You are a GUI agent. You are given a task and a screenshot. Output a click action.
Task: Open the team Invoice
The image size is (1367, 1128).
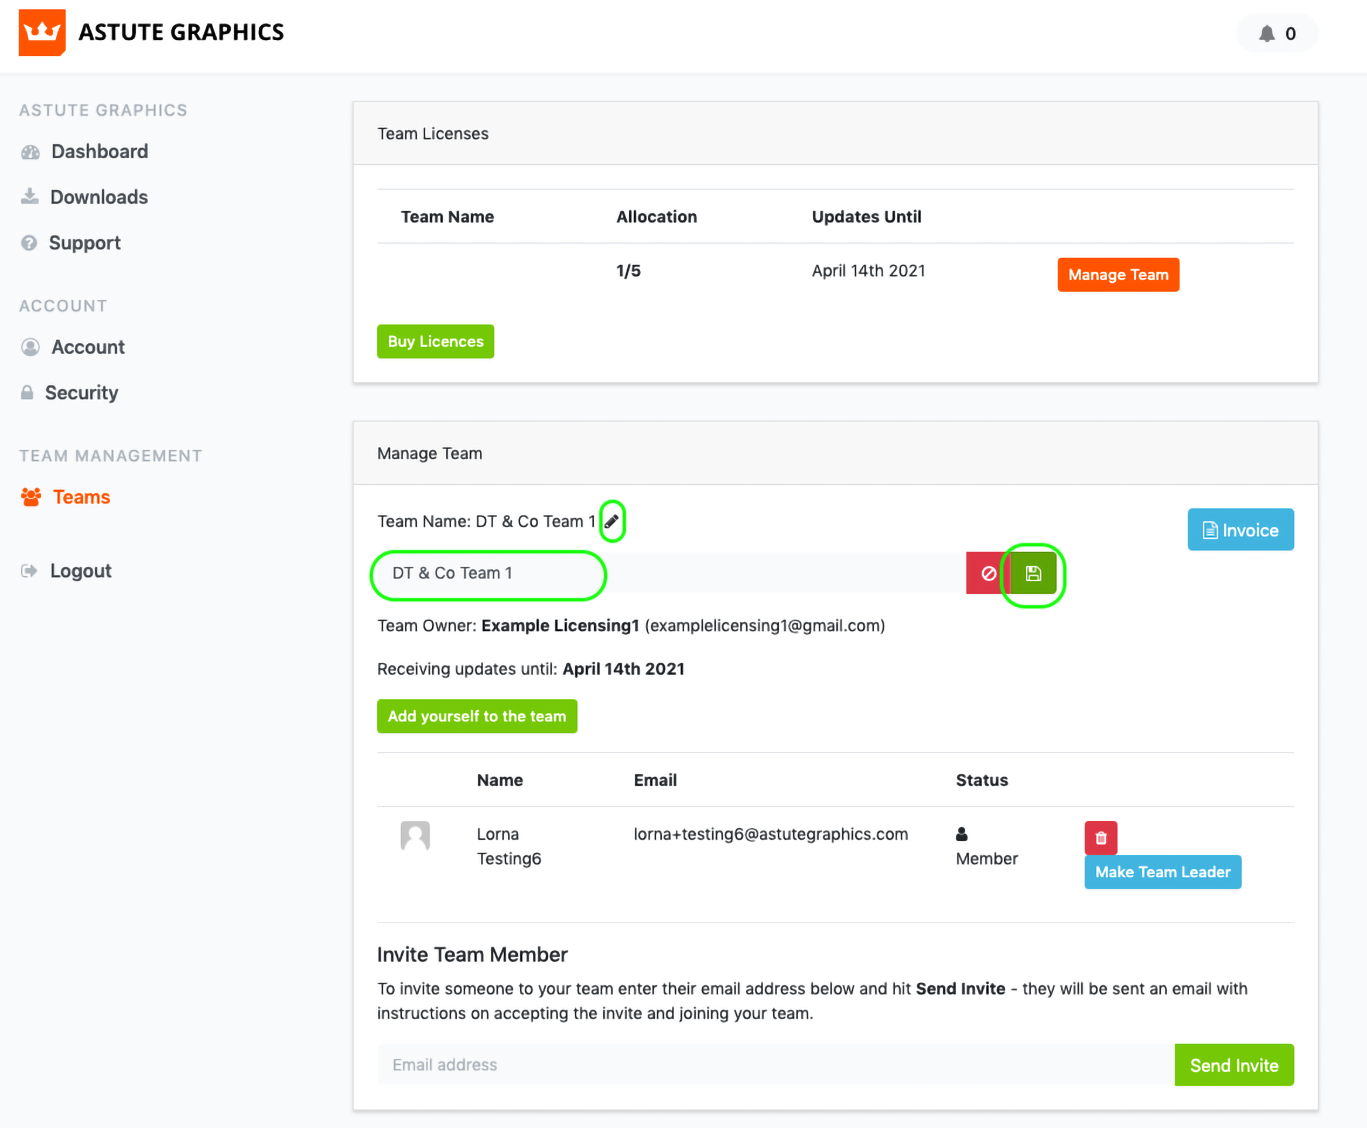(1240, 530)
